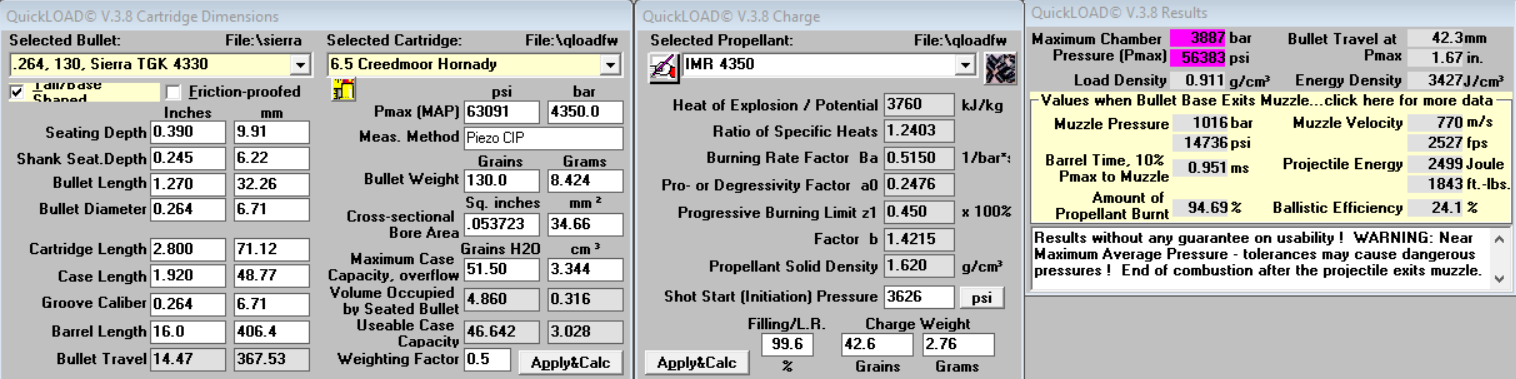Click Maximum Chamber Pressure value 3887 bar
Viewport: 1516px width, 379px height.
[1198, 38]
